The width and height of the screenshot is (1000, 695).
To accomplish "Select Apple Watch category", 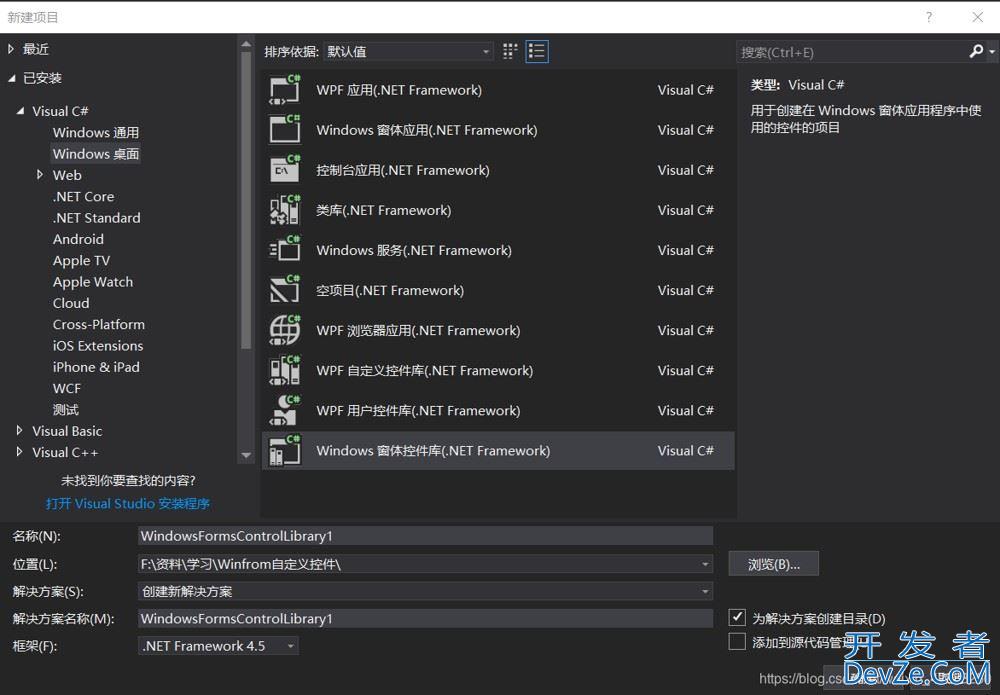I will point(93,282).
